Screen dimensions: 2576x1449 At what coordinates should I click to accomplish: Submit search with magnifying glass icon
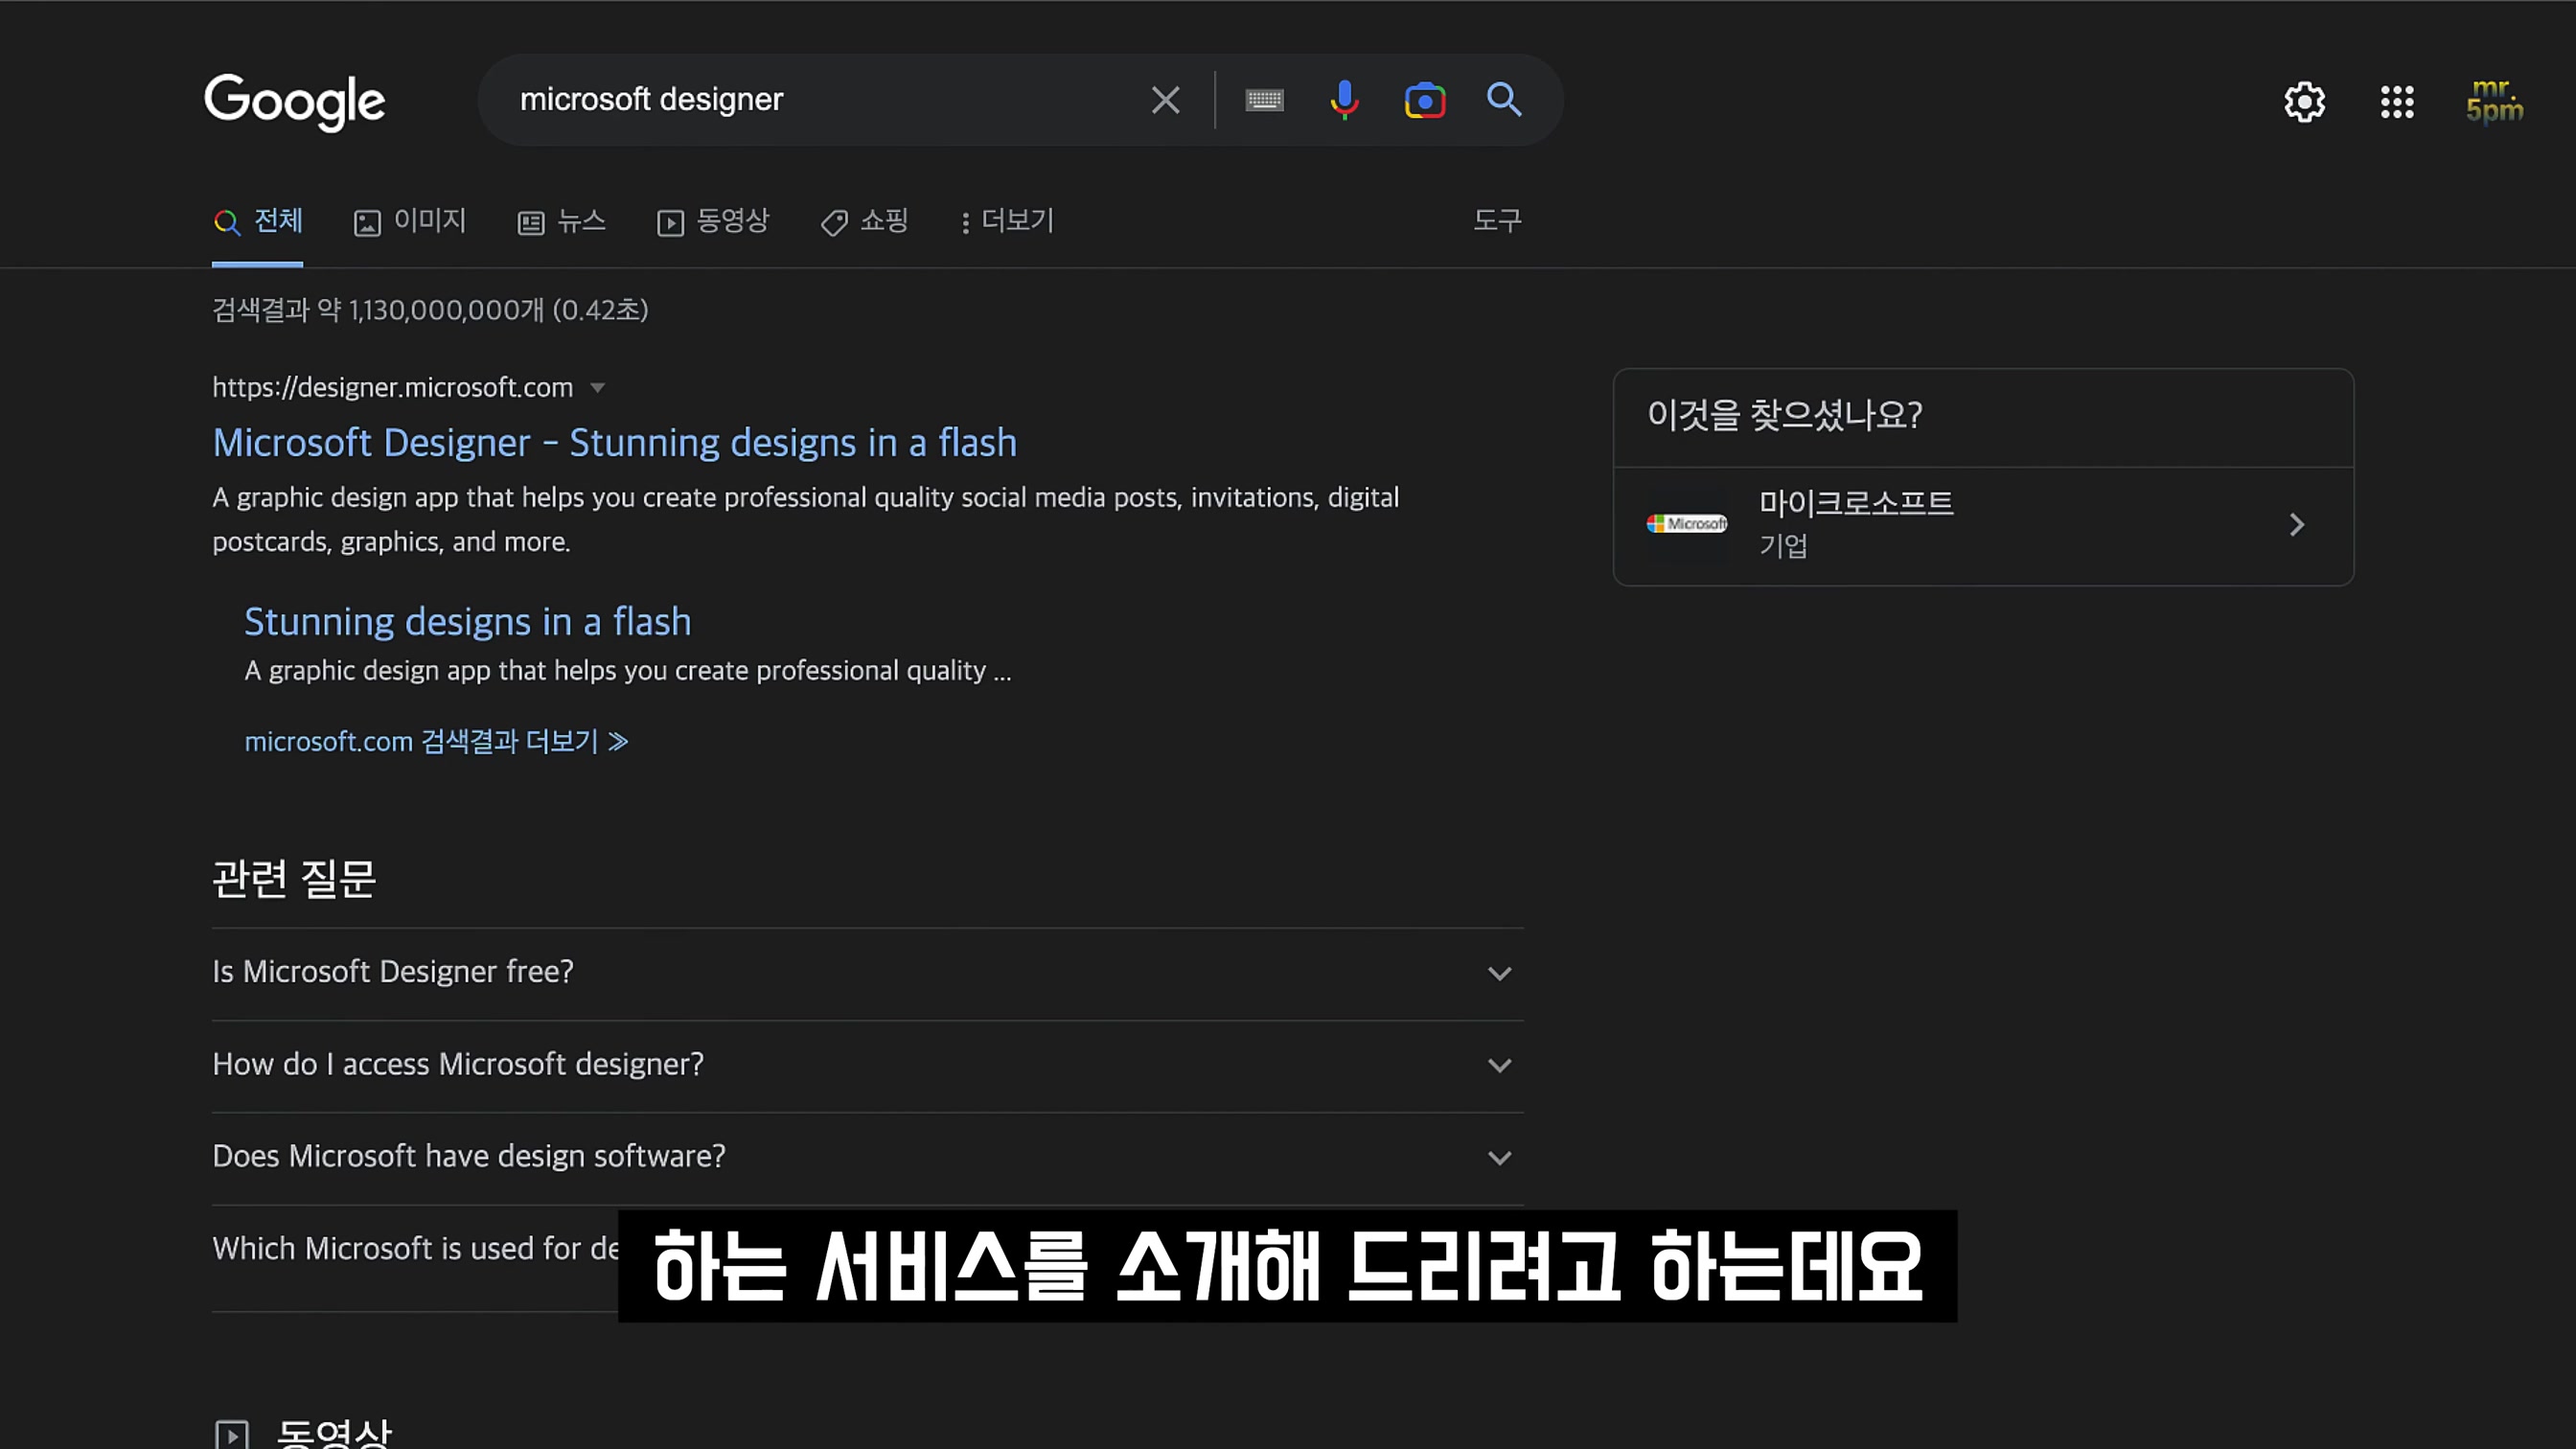click(1504, 100)
